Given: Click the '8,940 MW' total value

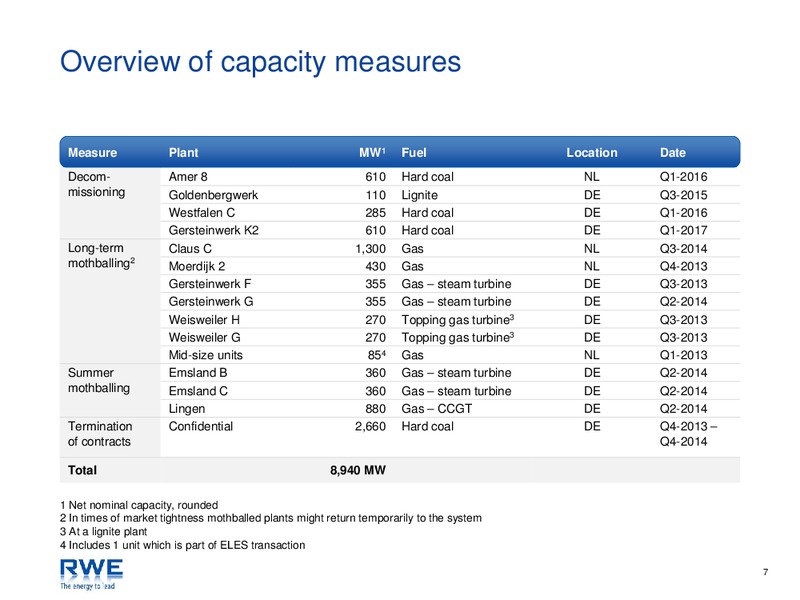Looking at the screenshot, I should coord(358,470).
